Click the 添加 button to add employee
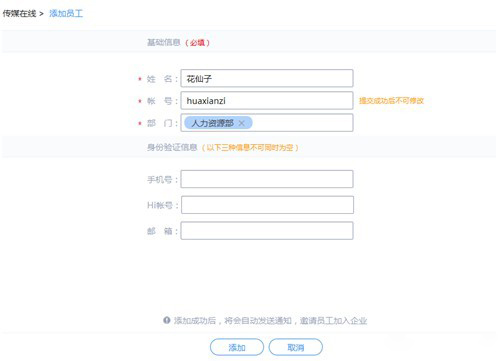The height and width of the screenshot is (361, 498). (x=237, y=347)
